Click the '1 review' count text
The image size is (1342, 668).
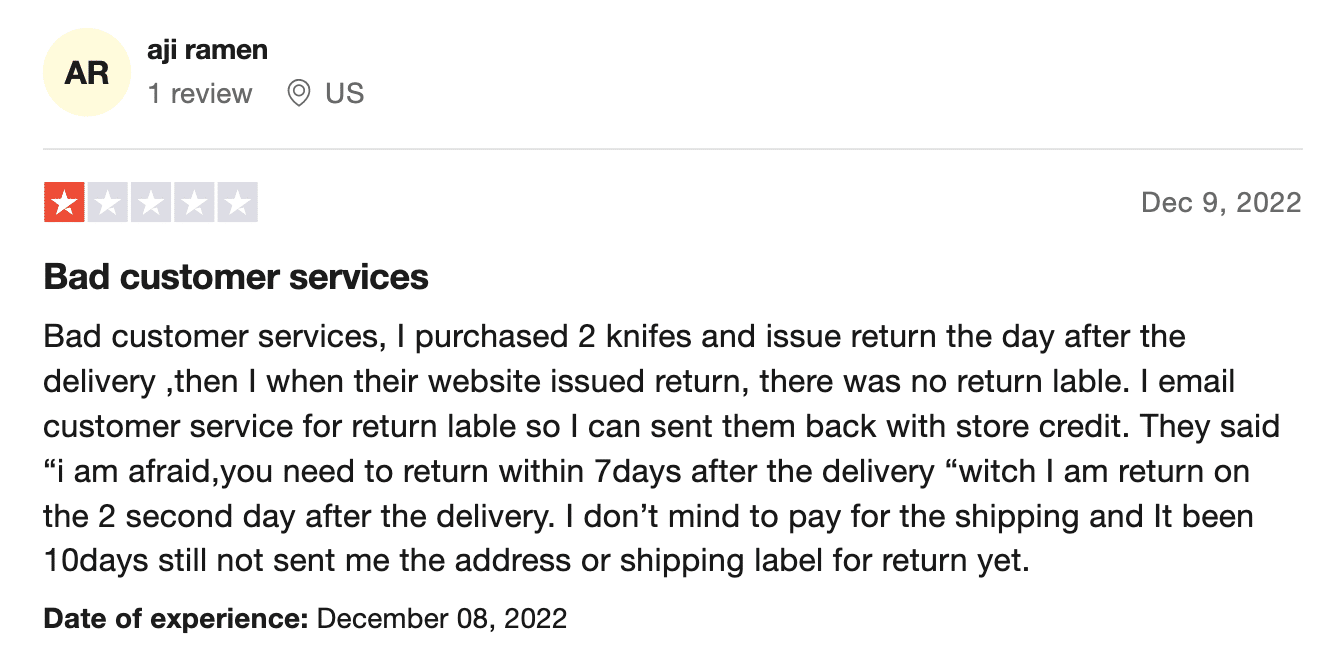tap(199, 94)
